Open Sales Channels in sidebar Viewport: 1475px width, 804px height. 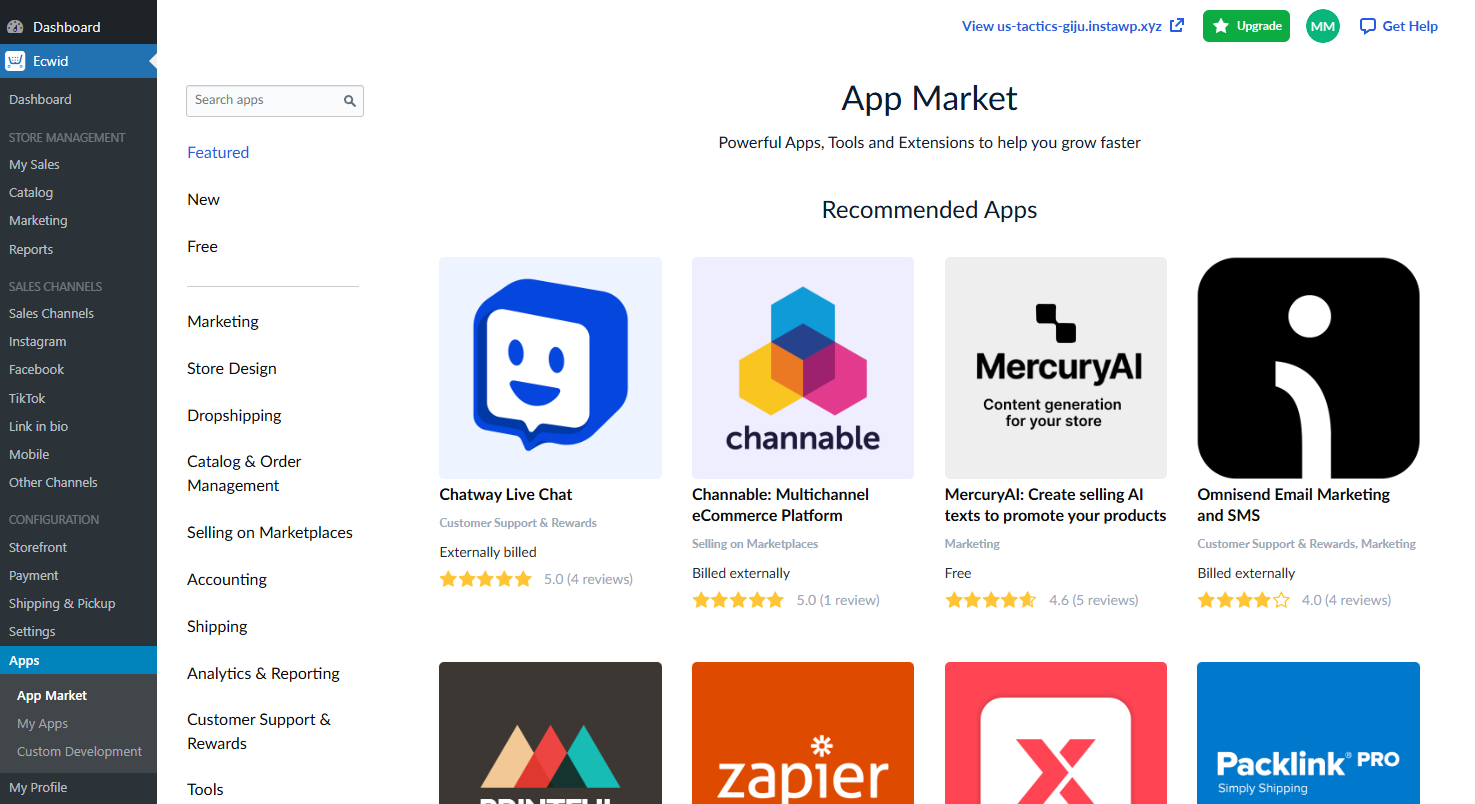51,314
